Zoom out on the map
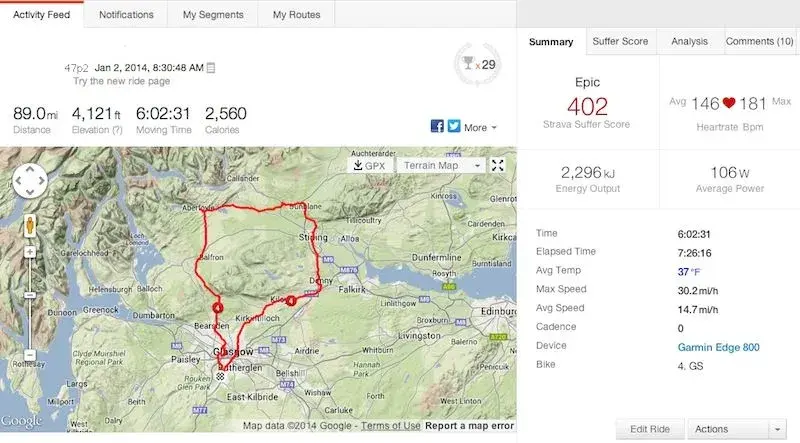Screen dimensions: 800x443 point(30,355)
